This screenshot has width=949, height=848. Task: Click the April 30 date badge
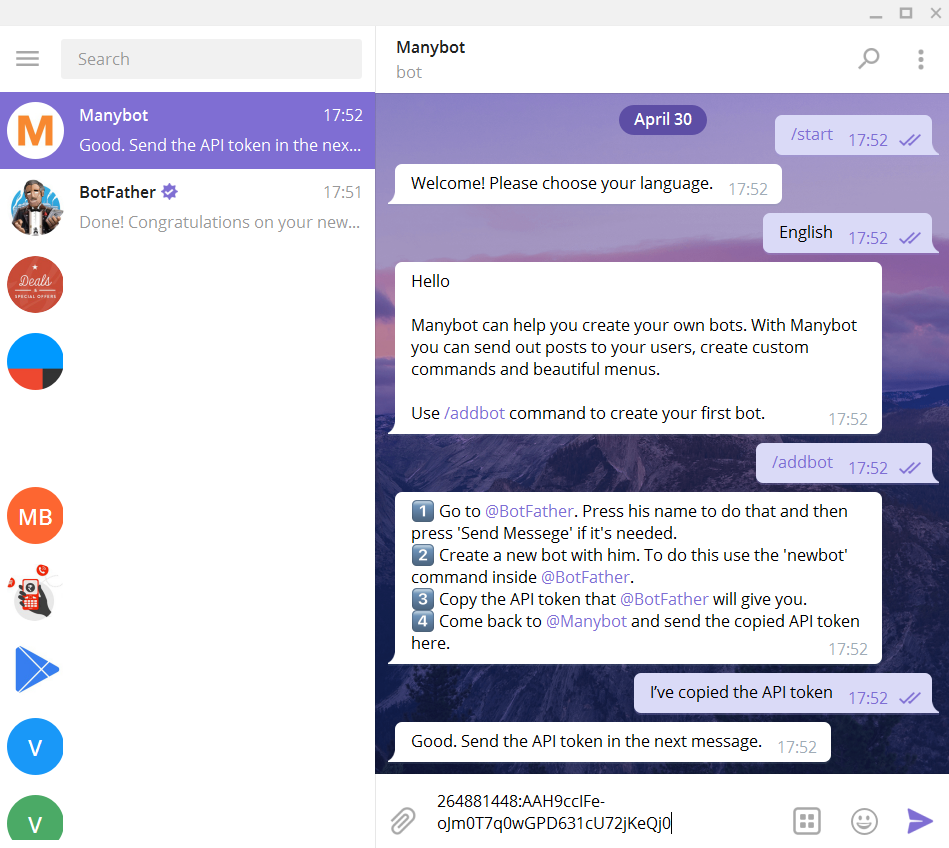[x=663, y=120]
